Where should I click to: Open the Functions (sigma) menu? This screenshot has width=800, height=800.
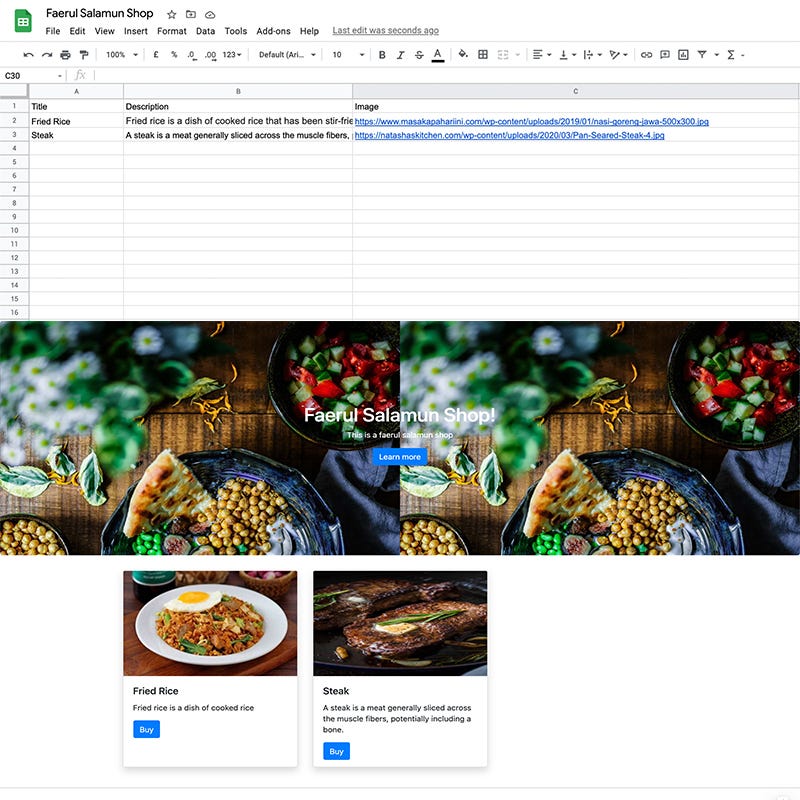pos(729,55)
